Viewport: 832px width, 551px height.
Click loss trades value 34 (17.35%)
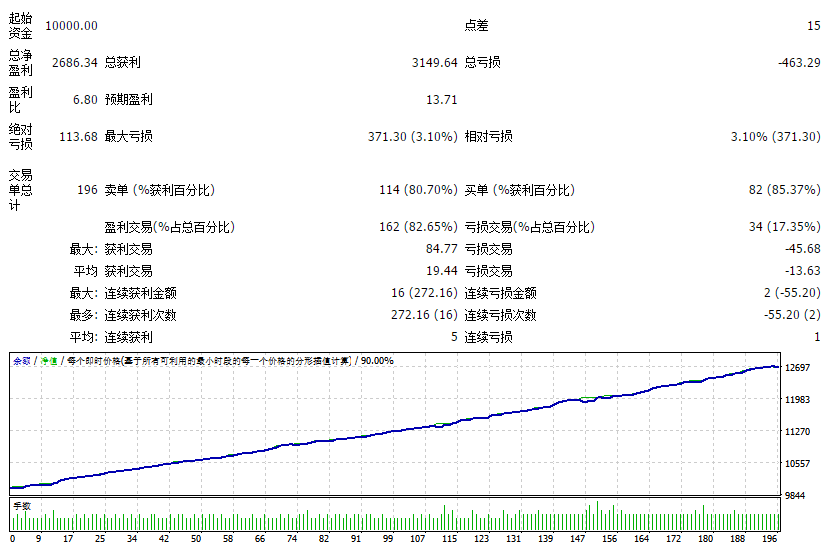pos(785,227)
